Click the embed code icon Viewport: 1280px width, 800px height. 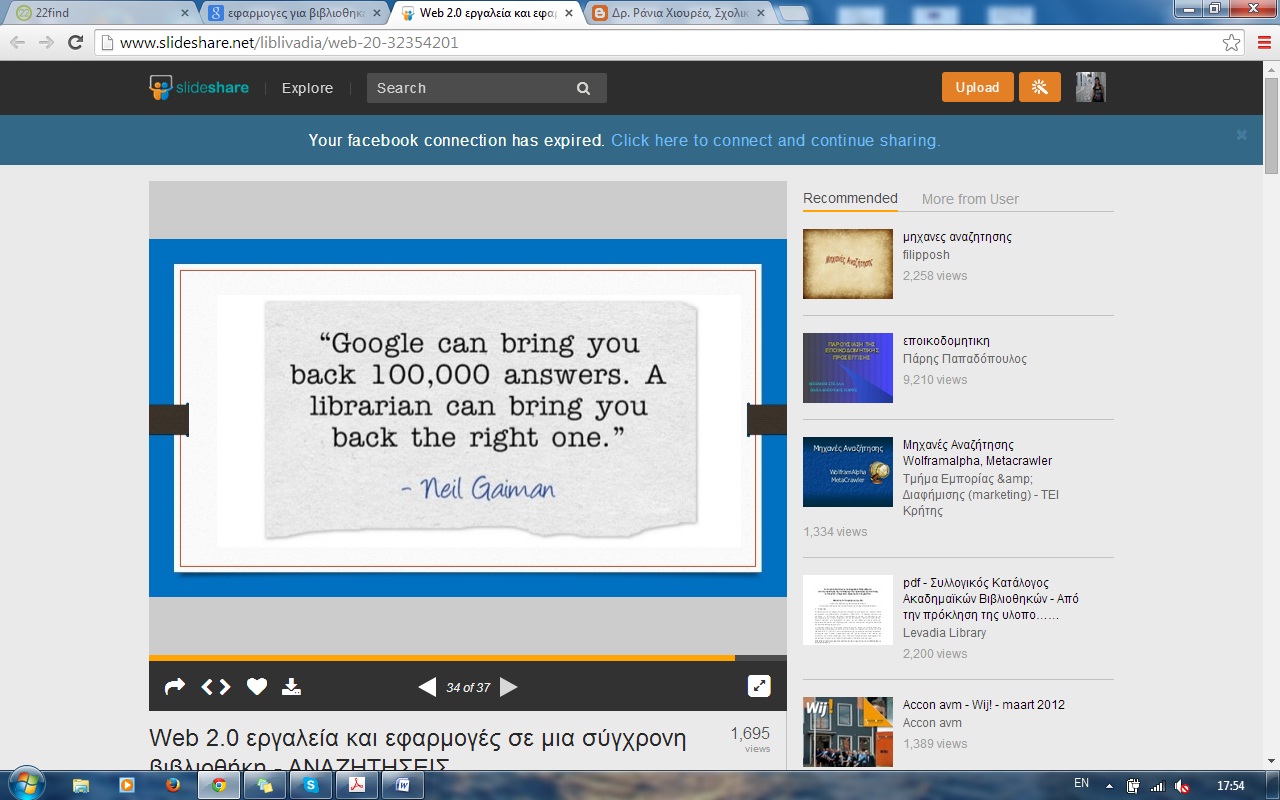point(216,686)
